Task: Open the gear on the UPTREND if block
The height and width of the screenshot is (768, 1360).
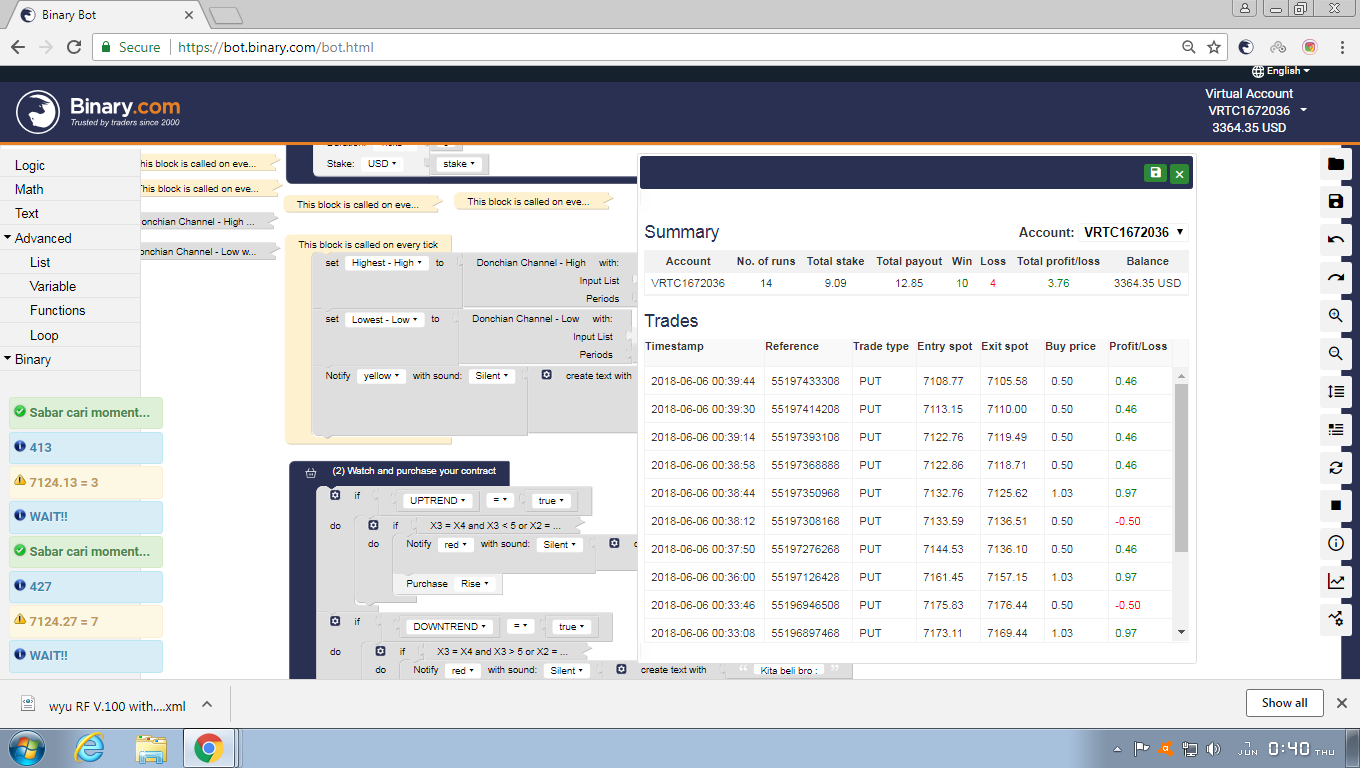Action: click(x=336, y=495)
